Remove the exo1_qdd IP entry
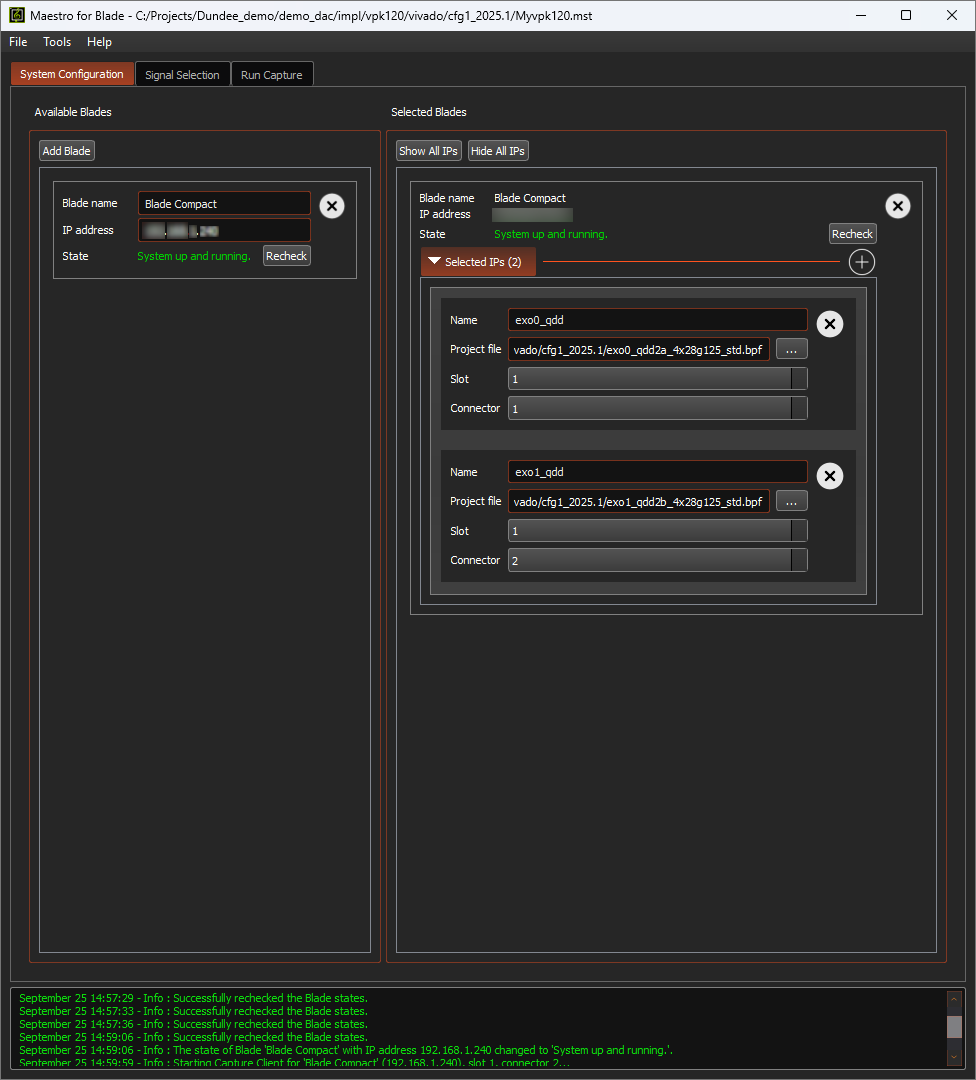 point(830,476)
